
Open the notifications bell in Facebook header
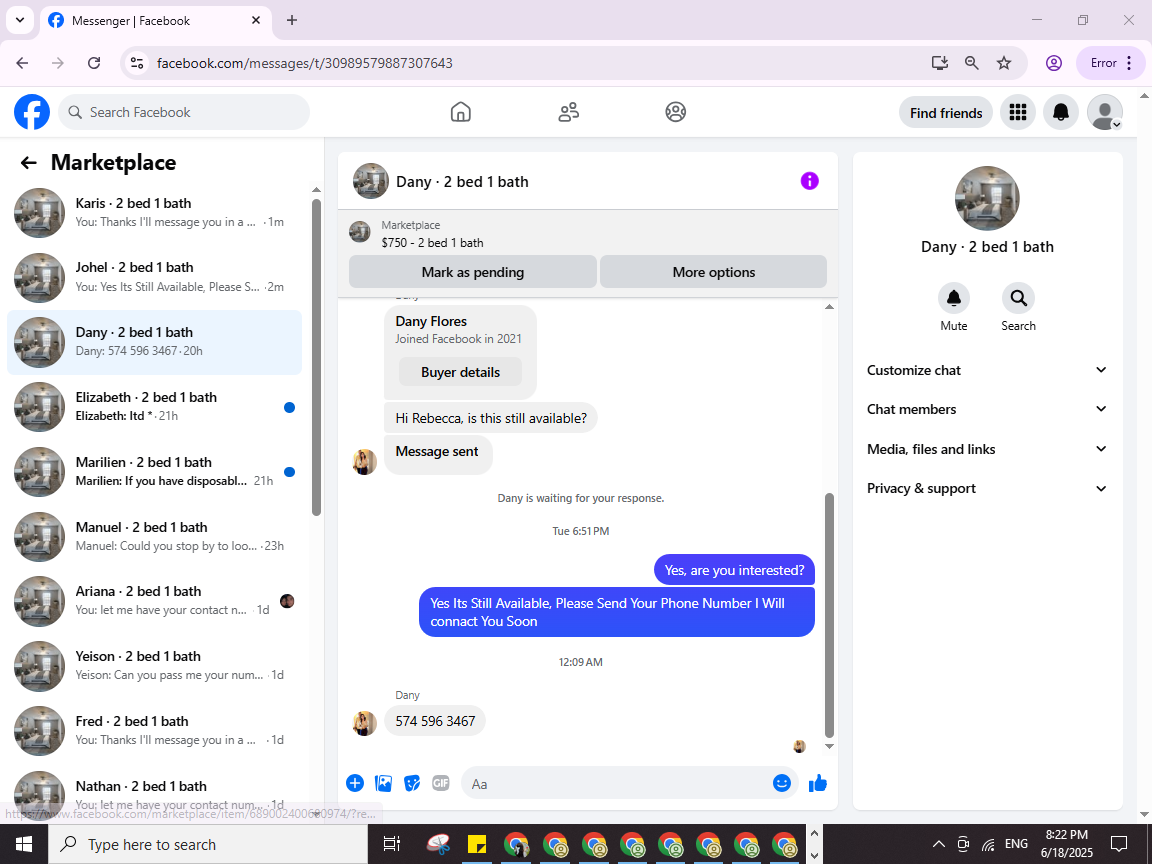(1061, 112)
